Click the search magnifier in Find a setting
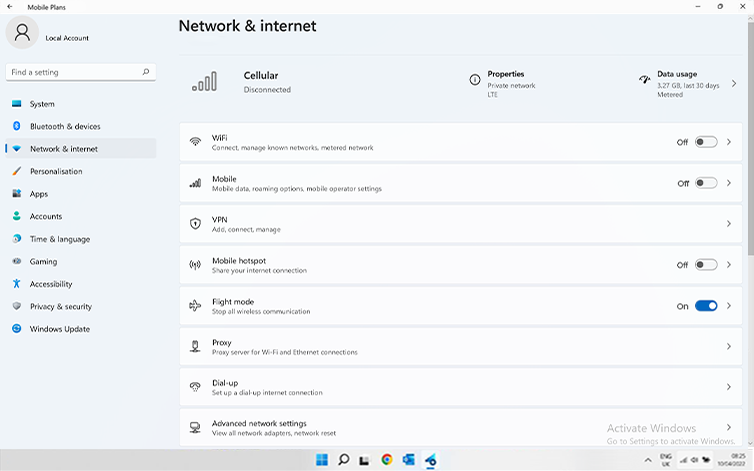 coord(146,72)
